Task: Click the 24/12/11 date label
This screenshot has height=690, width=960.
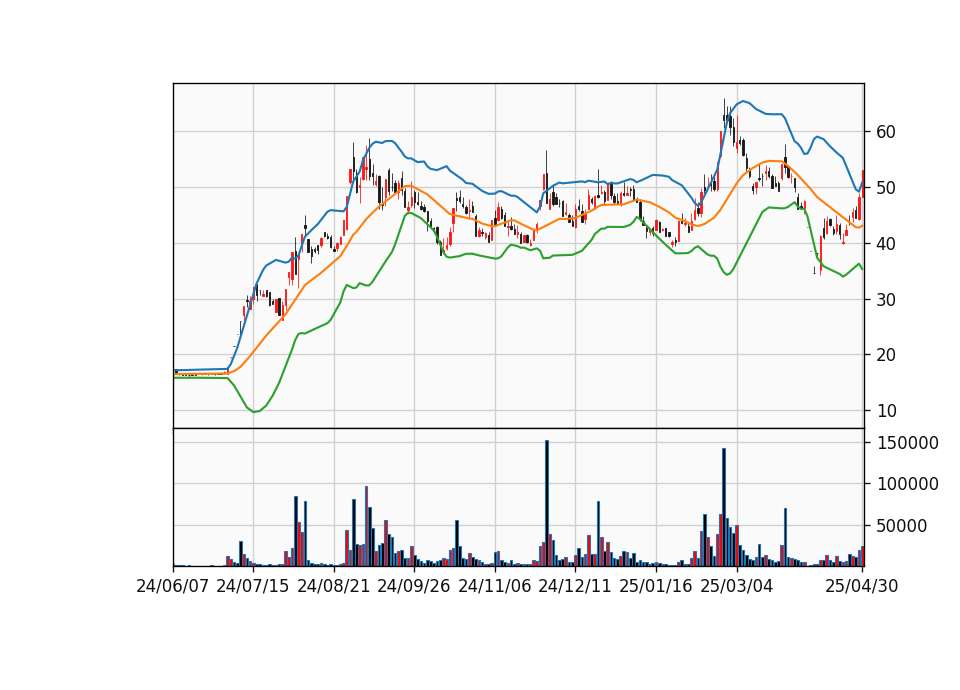Action: point(575,587)
